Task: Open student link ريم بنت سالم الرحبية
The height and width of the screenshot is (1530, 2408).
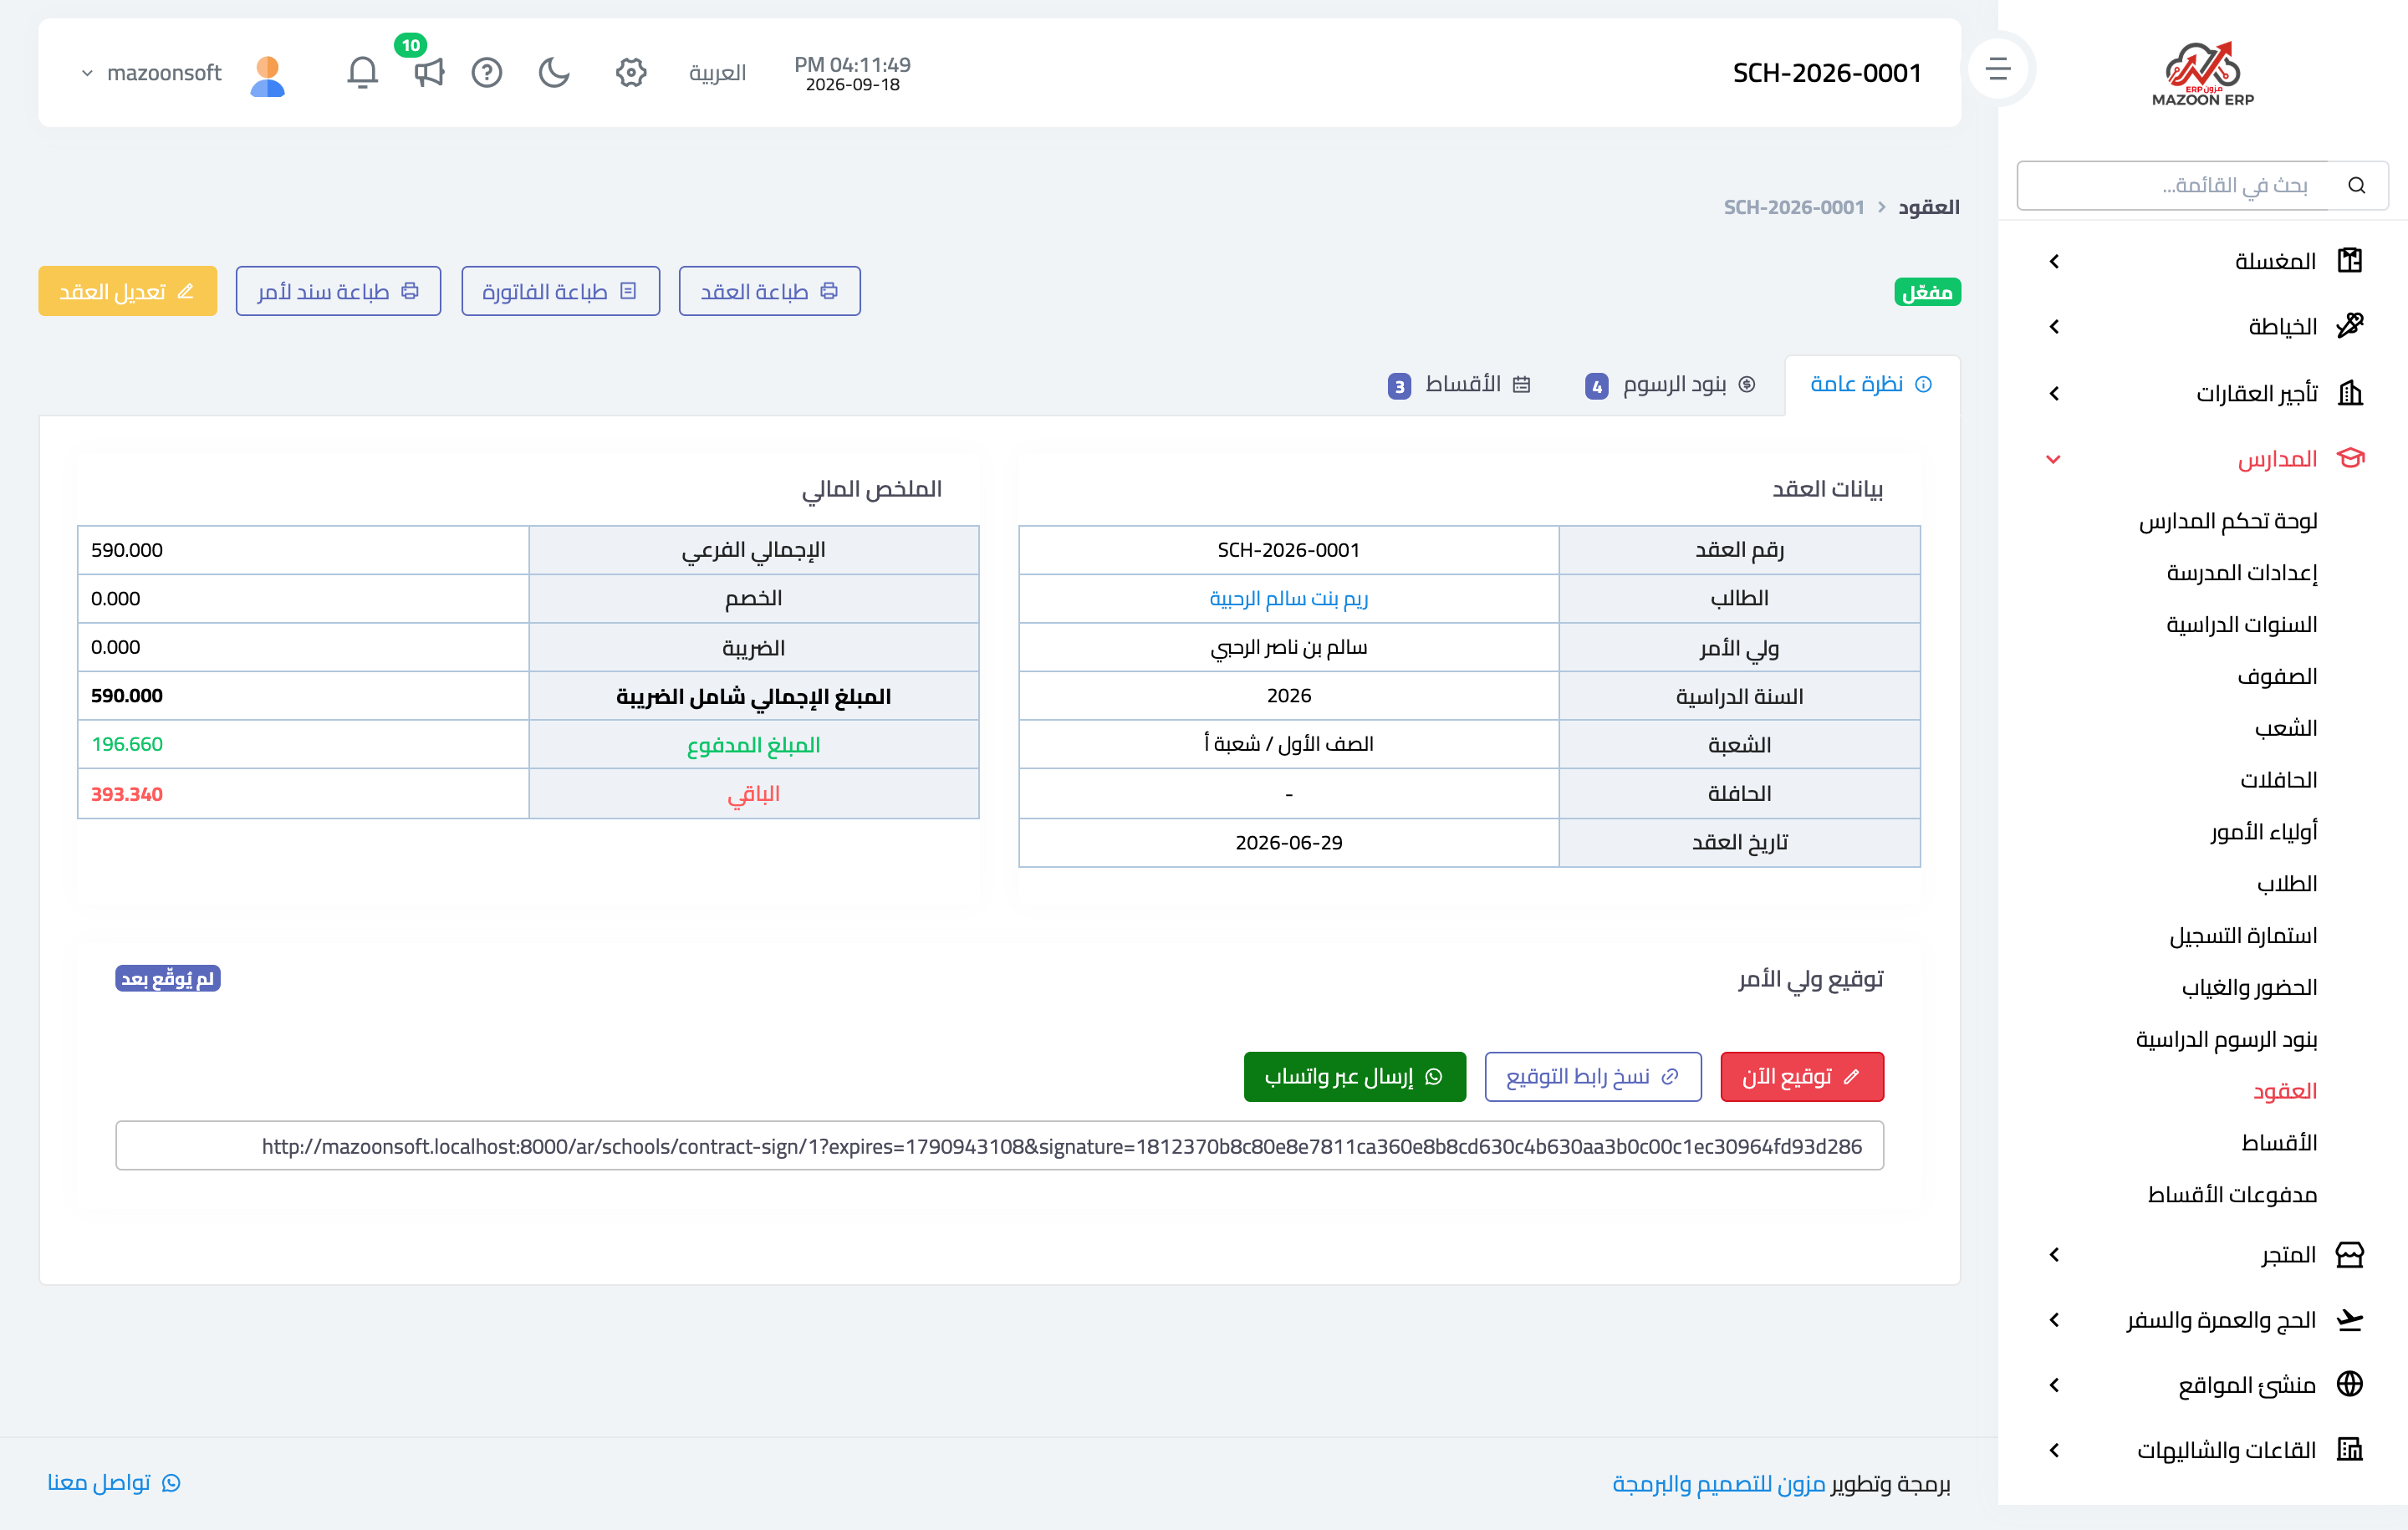Action: coord(1288,598)
